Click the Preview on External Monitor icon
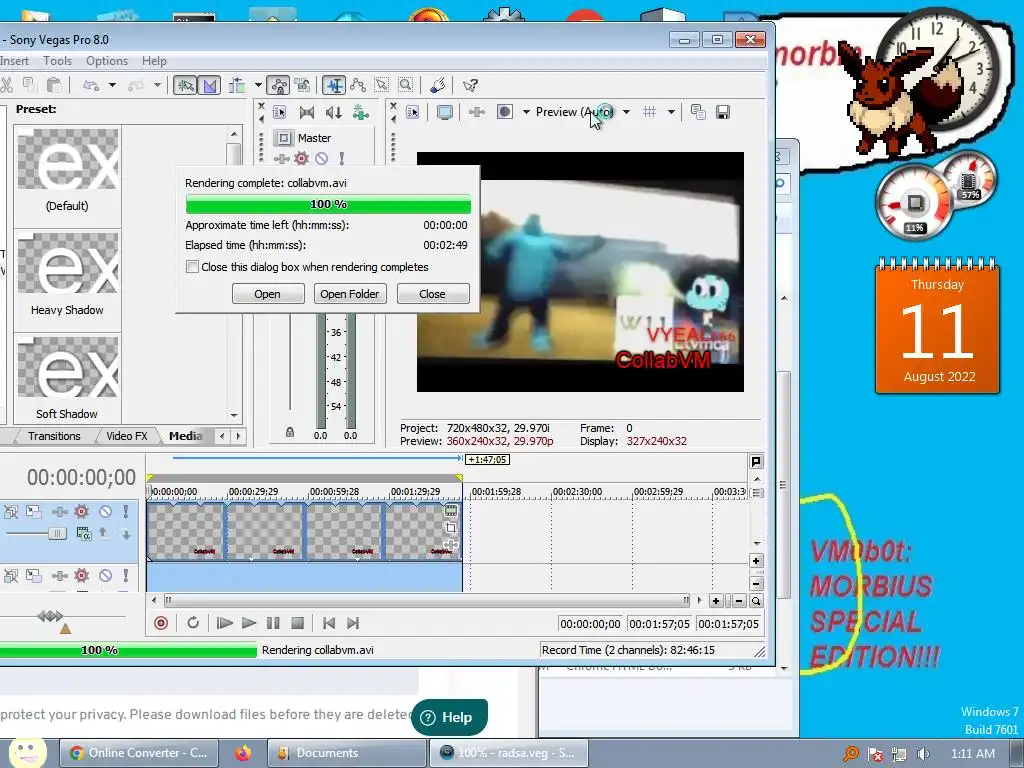This screenshot has height=768, width=1024. pyautogui.click(x=445, y=112)
